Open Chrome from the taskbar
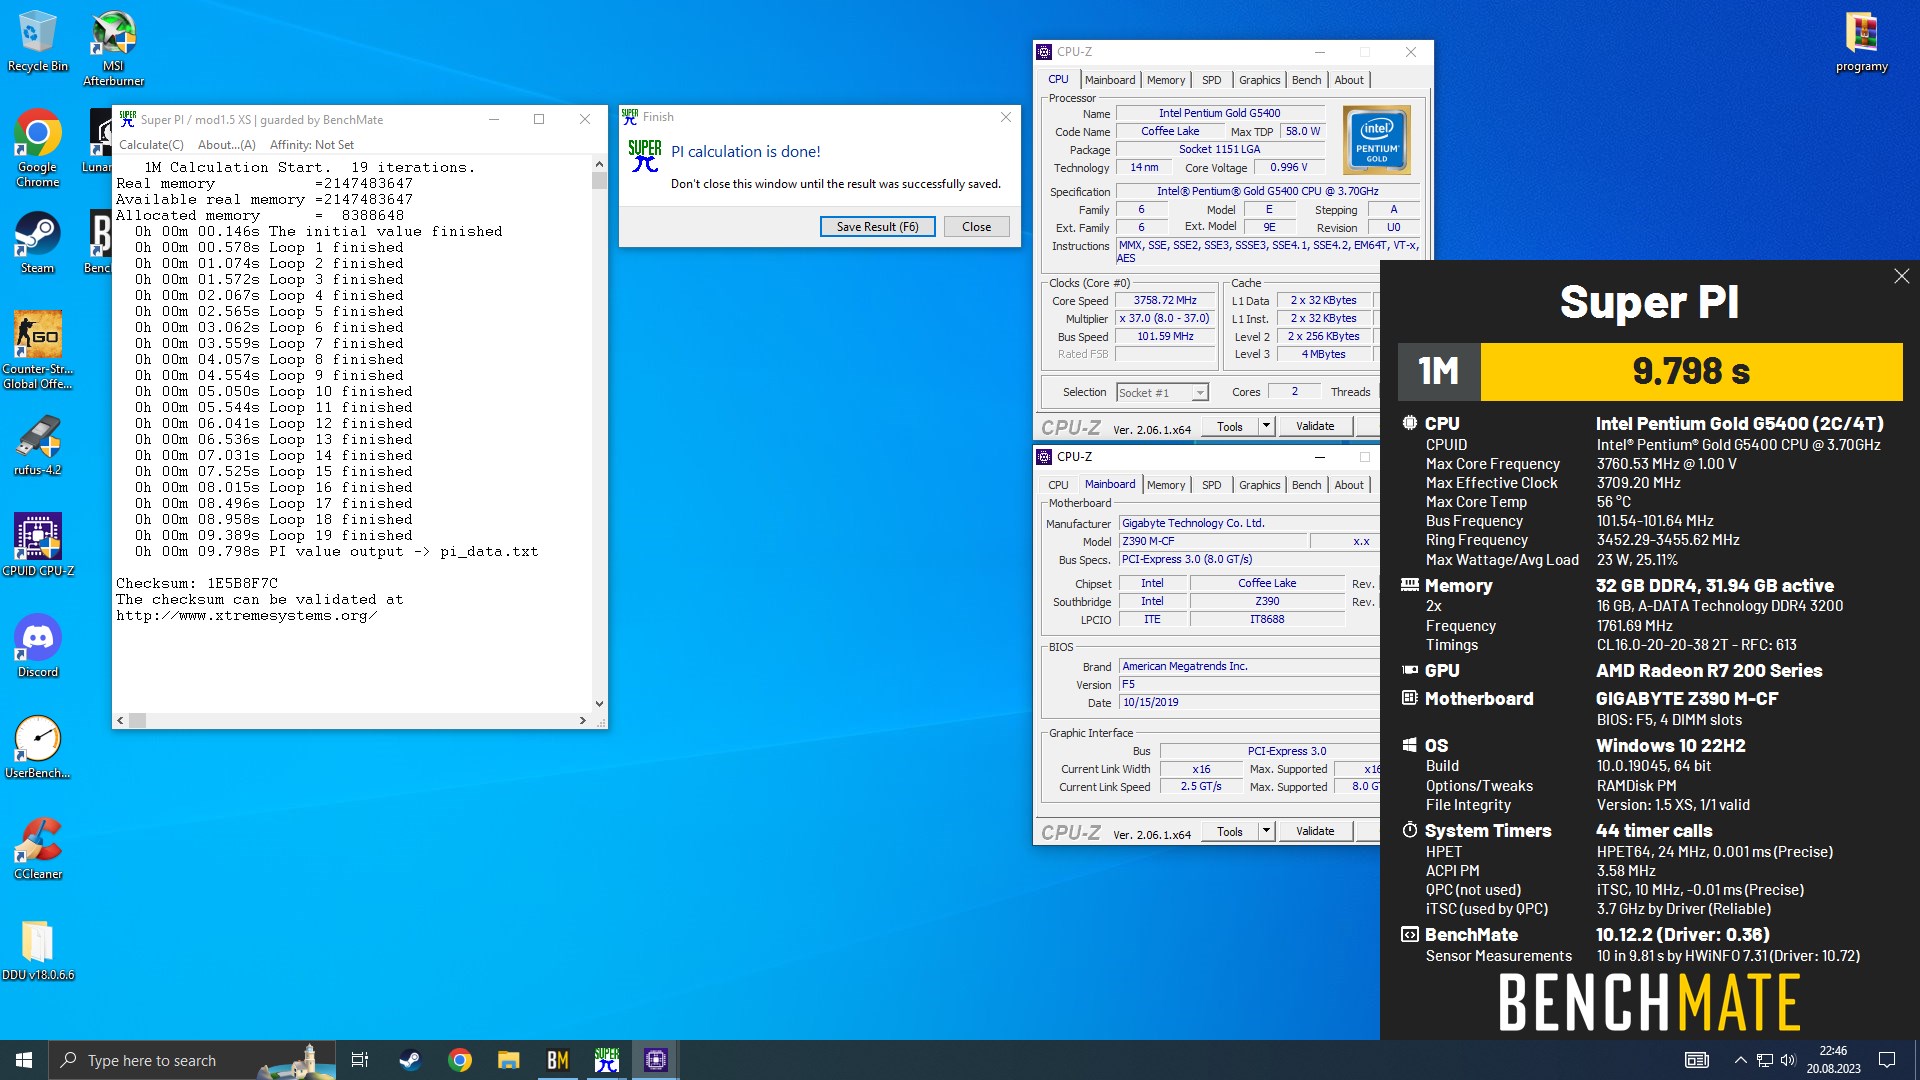 (459, 1060)
